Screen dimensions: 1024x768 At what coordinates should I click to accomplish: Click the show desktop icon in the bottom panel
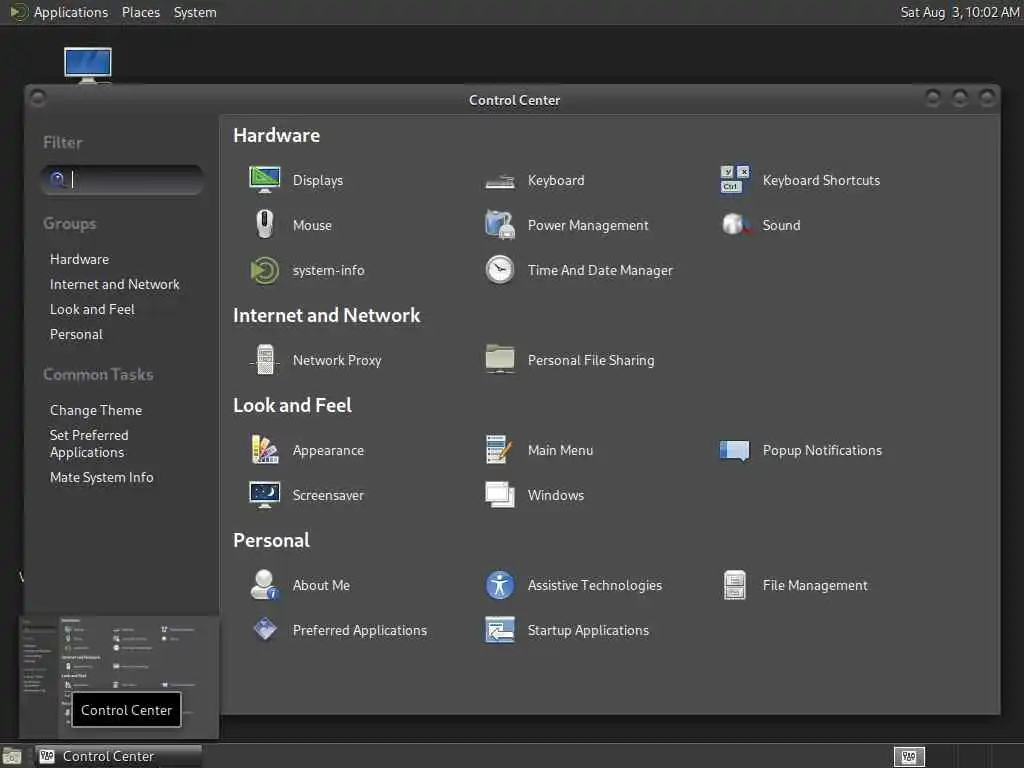[x=12, y=757]
